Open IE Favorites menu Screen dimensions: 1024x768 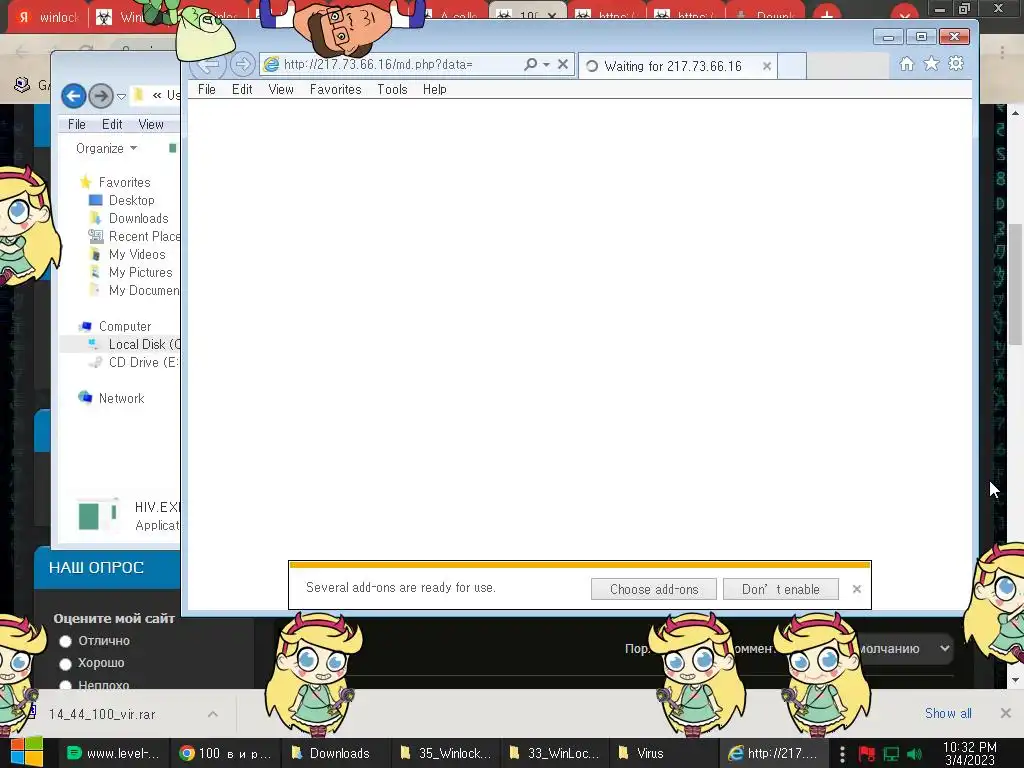(335, 89)
